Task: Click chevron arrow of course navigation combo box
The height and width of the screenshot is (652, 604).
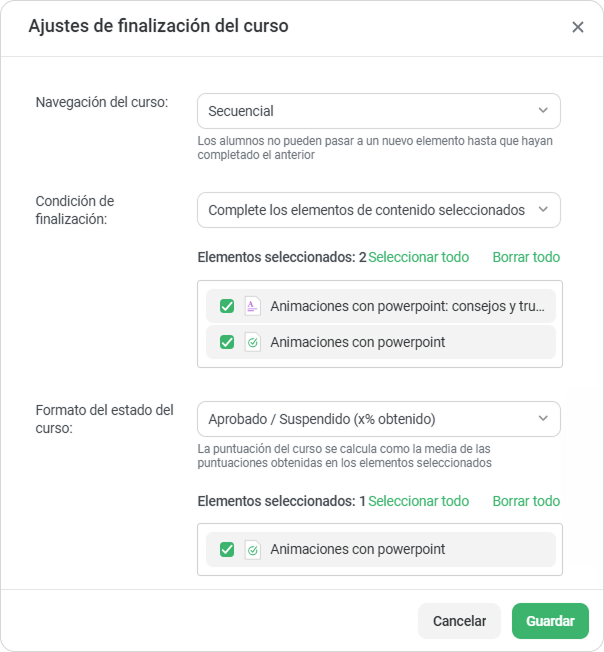Action: (543, 111)
